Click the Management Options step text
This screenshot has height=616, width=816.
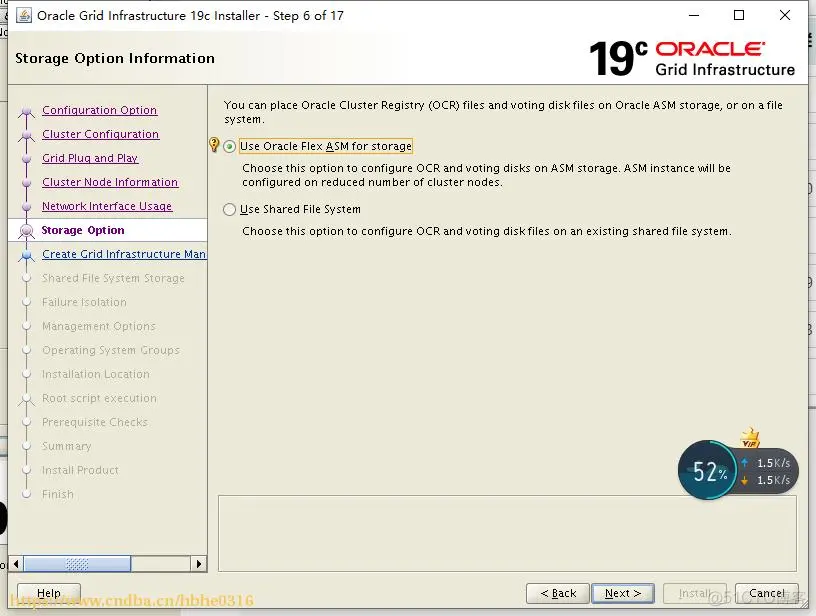point(99,326)
